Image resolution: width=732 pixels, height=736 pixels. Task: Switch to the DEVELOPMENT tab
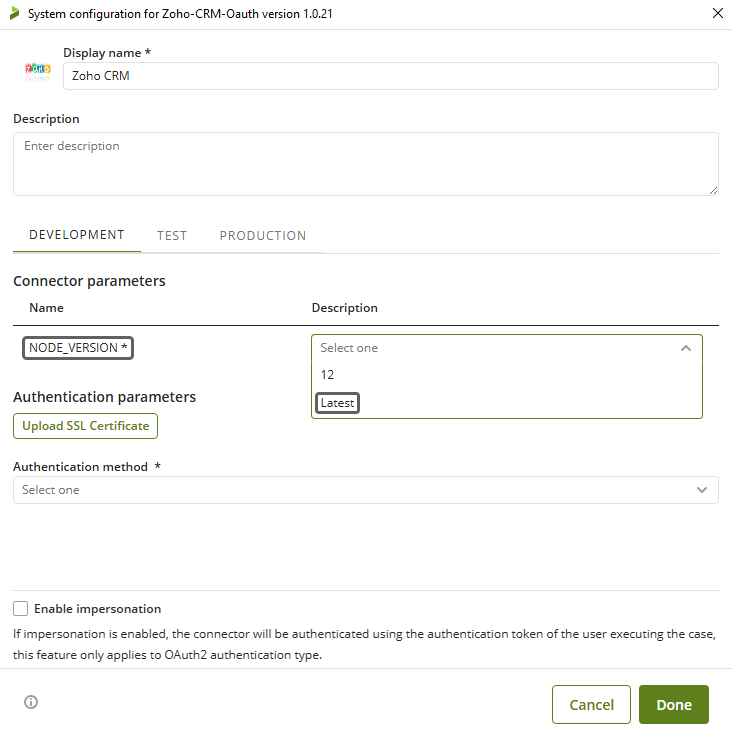click(77, 235)
